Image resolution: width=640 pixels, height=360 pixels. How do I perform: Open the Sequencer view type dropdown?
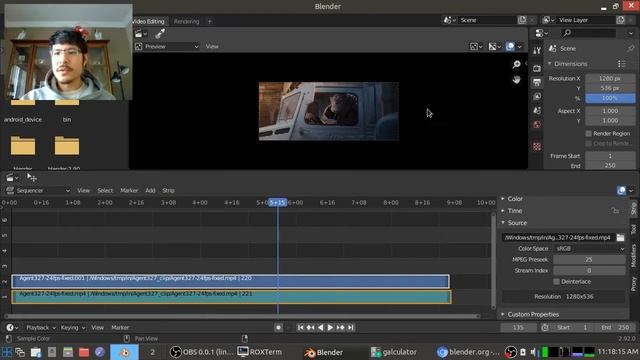coord(38,191)
